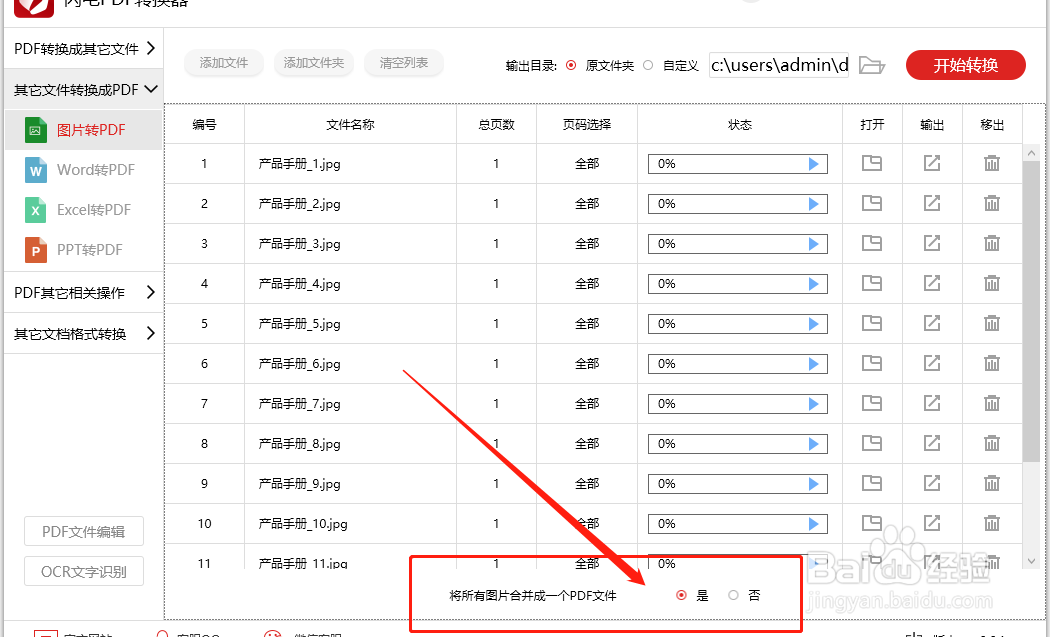Click 文件名称 column header

pos(350,124)
